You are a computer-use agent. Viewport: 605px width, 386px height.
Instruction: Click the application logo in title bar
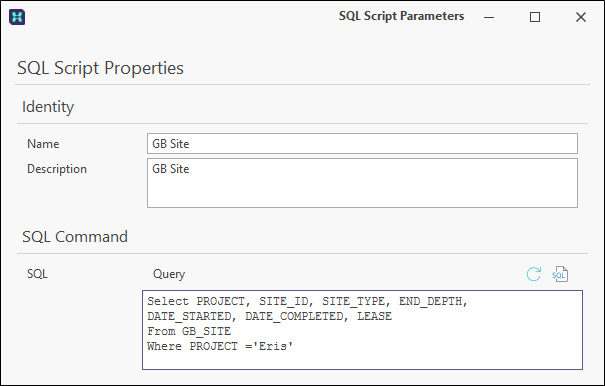pyautogui.click(x=17, y=17)
